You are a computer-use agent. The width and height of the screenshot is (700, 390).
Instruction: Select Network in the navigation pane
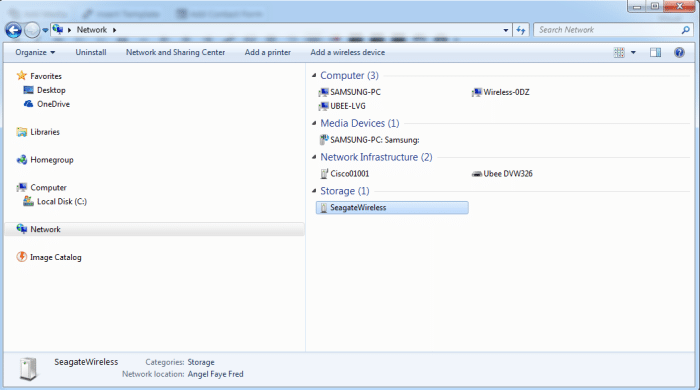click(45, 229)
